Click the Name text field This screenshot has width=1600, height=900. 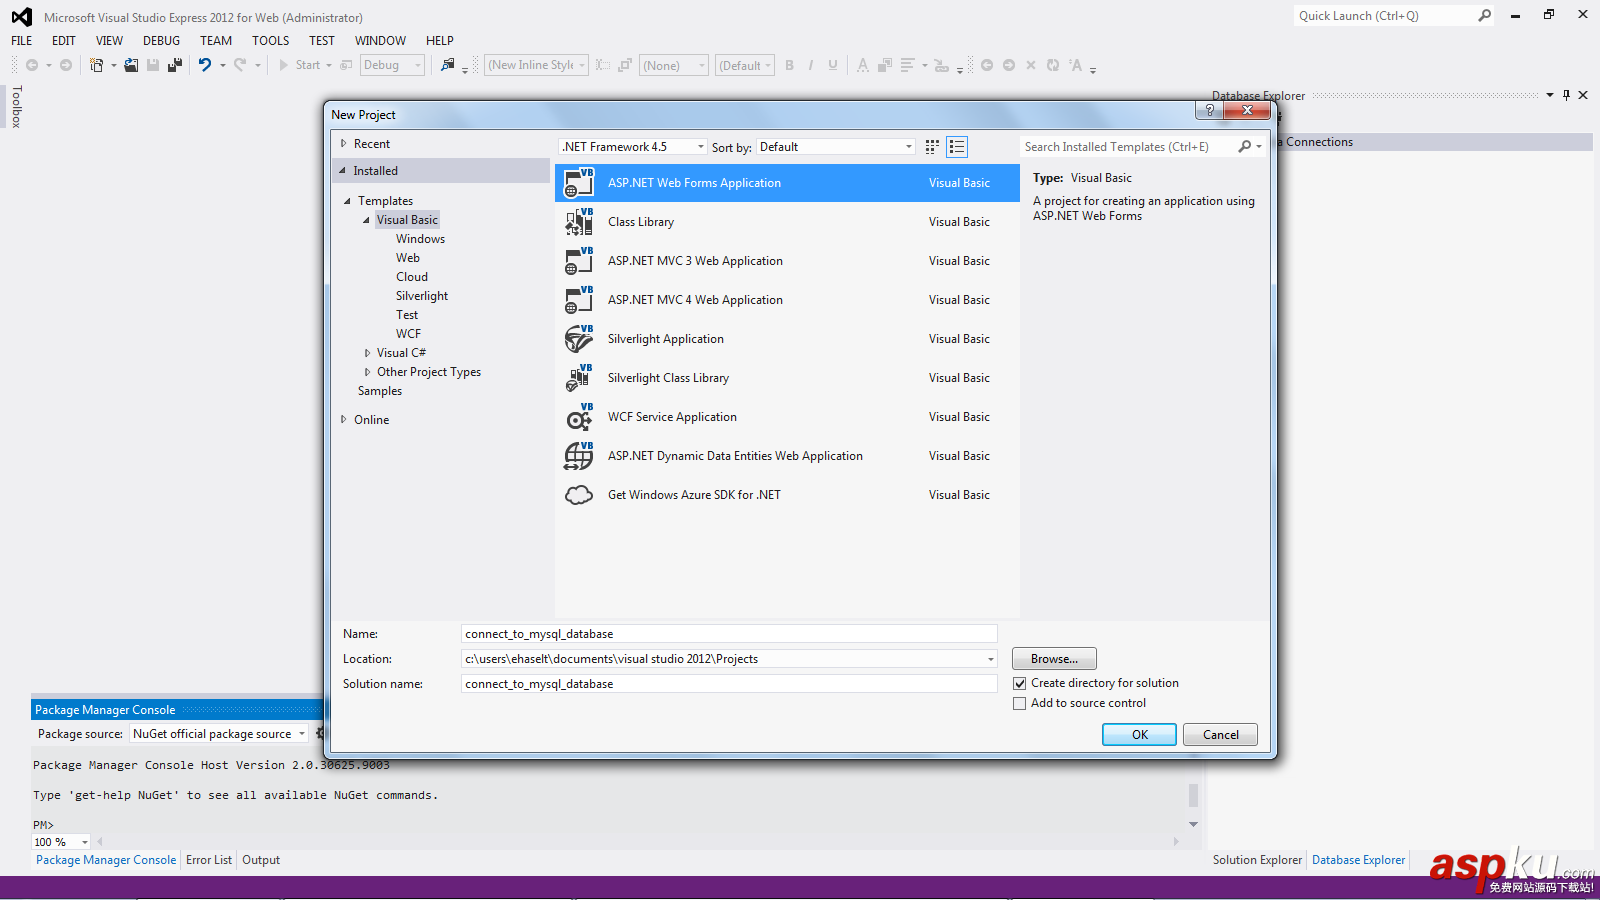(729, 634)
